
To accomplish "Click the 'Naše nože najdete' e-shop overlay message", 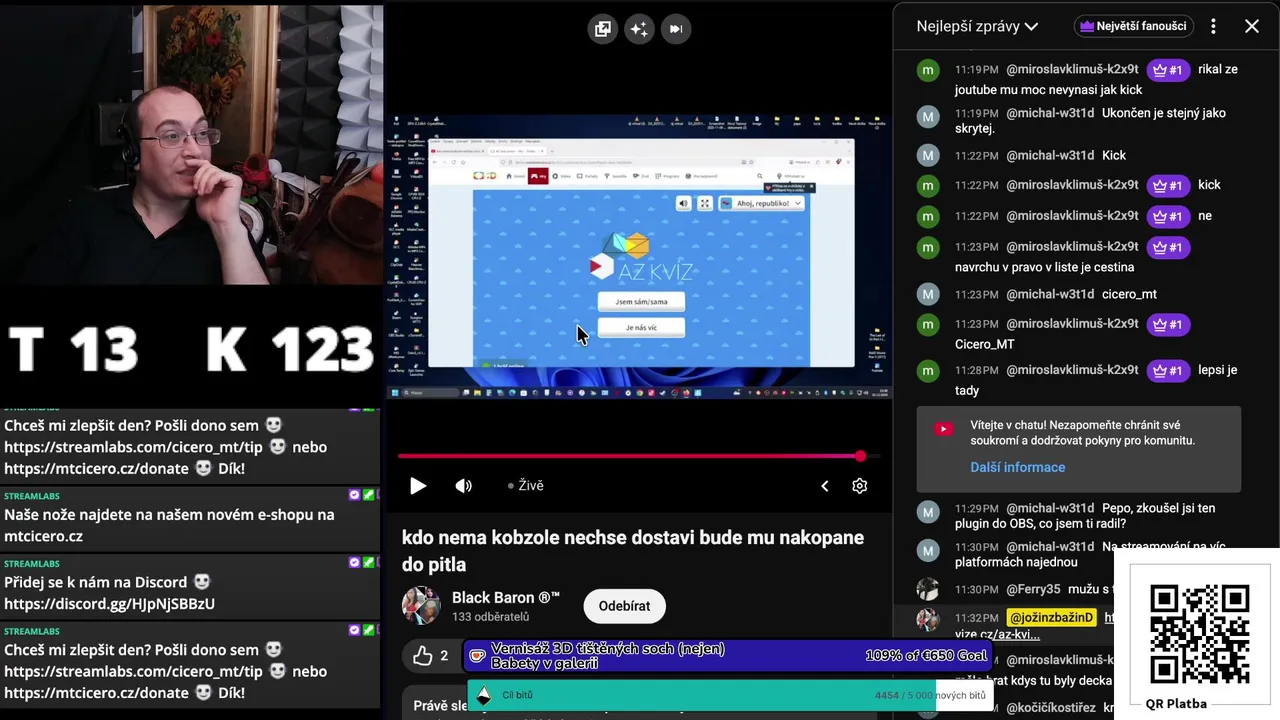I will [190, 520].
